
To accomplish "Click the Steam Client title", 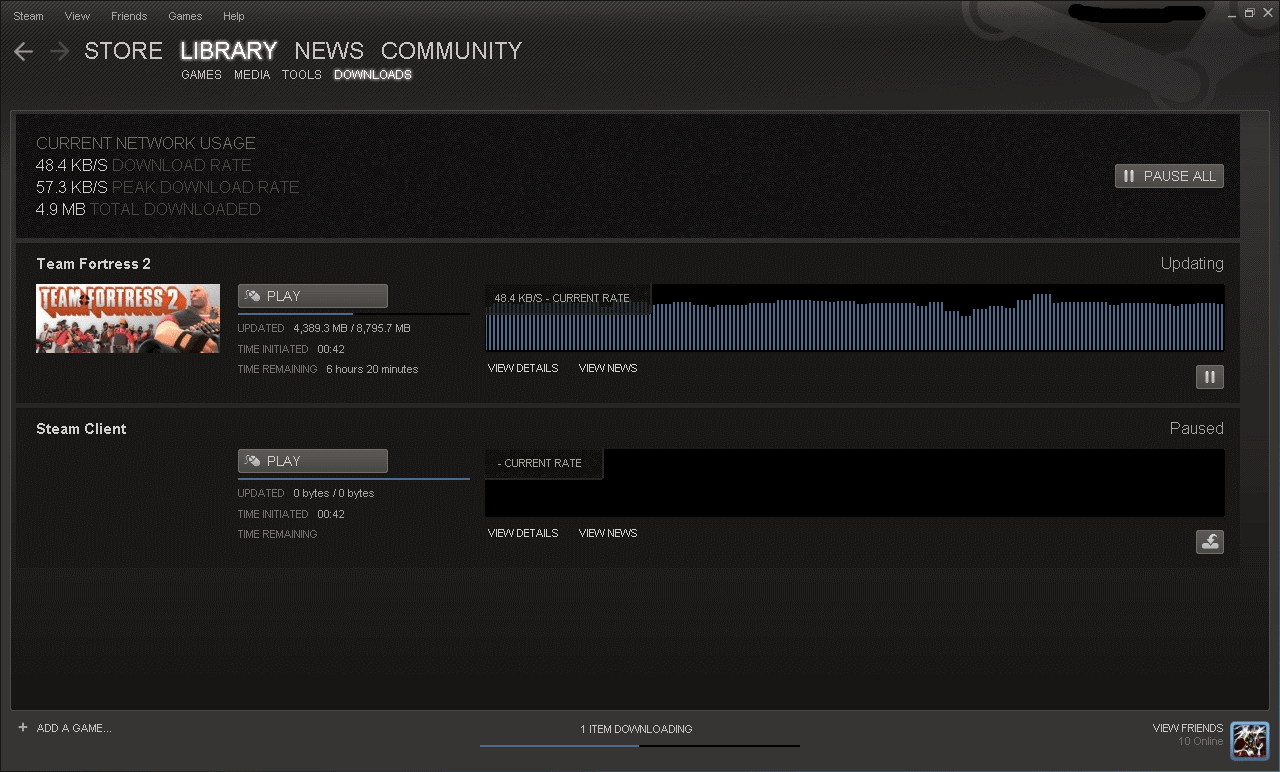I will (81, 429).
